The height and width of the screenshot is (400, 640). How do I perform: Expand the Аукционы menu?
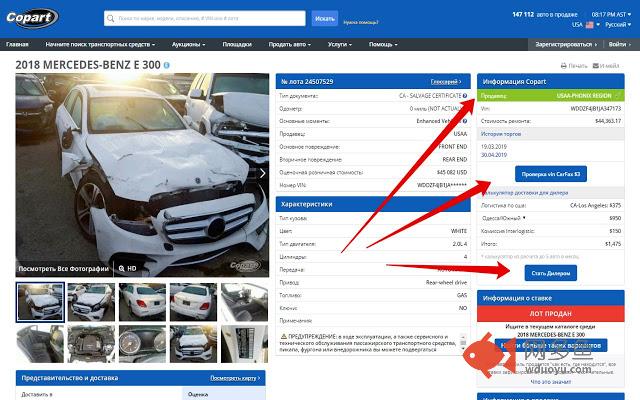(x=188, y=44)
